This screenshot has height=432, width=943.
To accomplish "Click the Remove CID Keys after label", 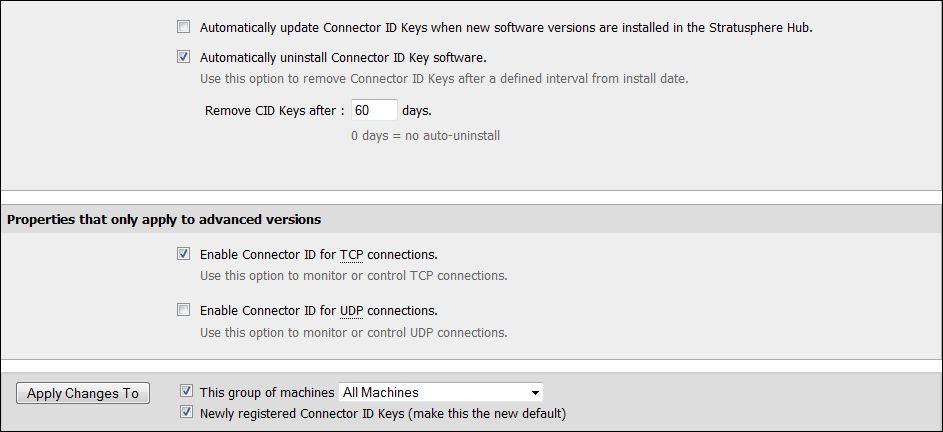I will pos(274,111).
